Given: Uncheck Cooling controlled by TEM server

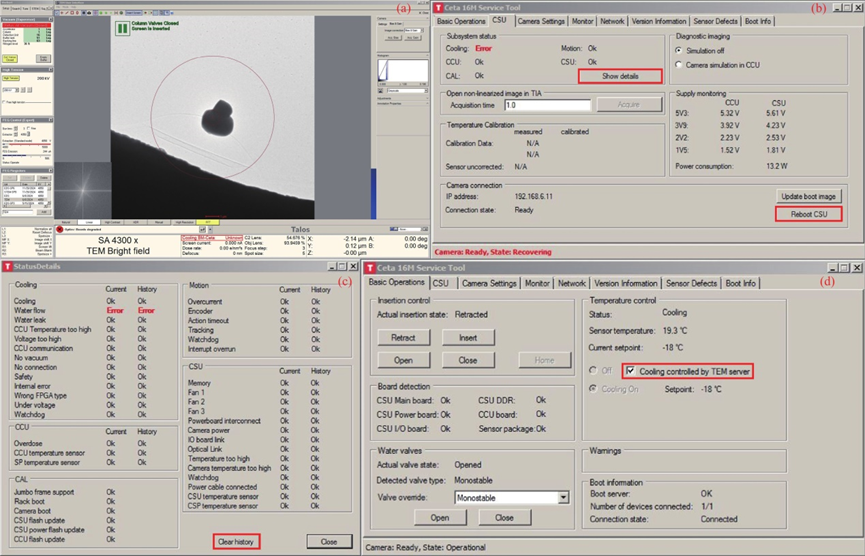Looking at the screenshot, I should (x=630, y=371).
